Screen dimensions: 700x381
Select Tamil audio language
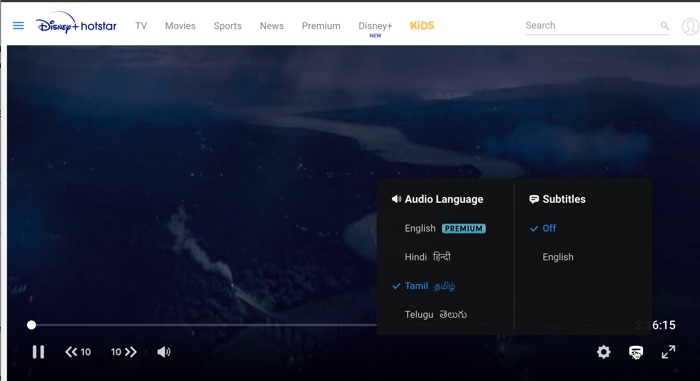(x=429, y=286)
